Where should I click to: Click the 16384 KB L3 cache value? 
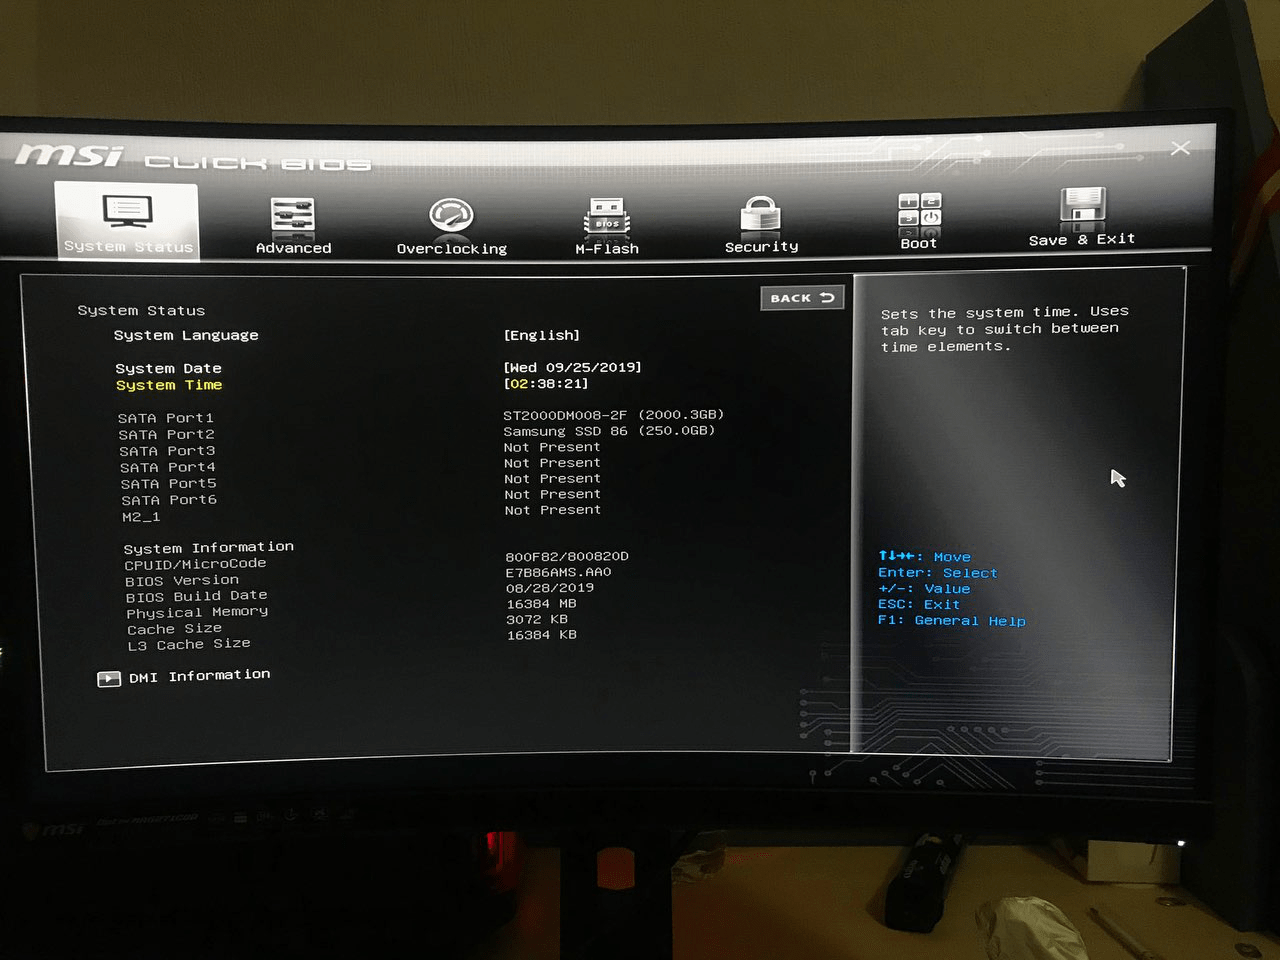pyautogui.click(x=542, y=635)
